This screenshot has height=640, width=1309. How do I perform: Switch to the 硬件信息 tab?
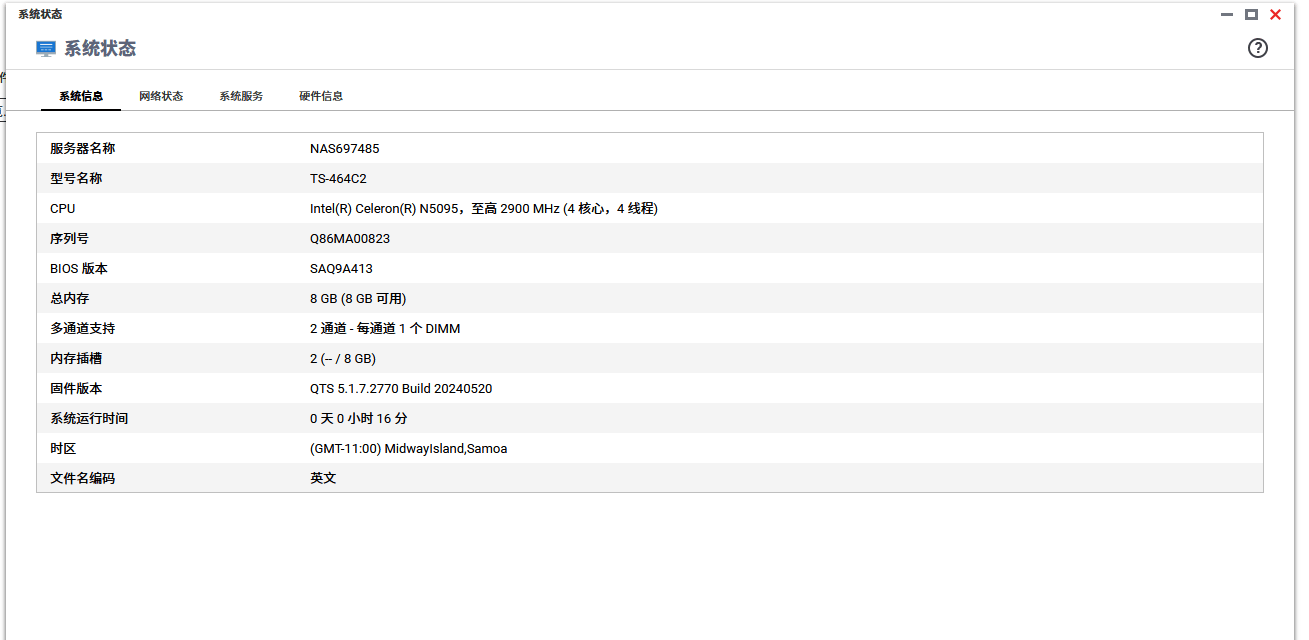(x=321, y=96)
